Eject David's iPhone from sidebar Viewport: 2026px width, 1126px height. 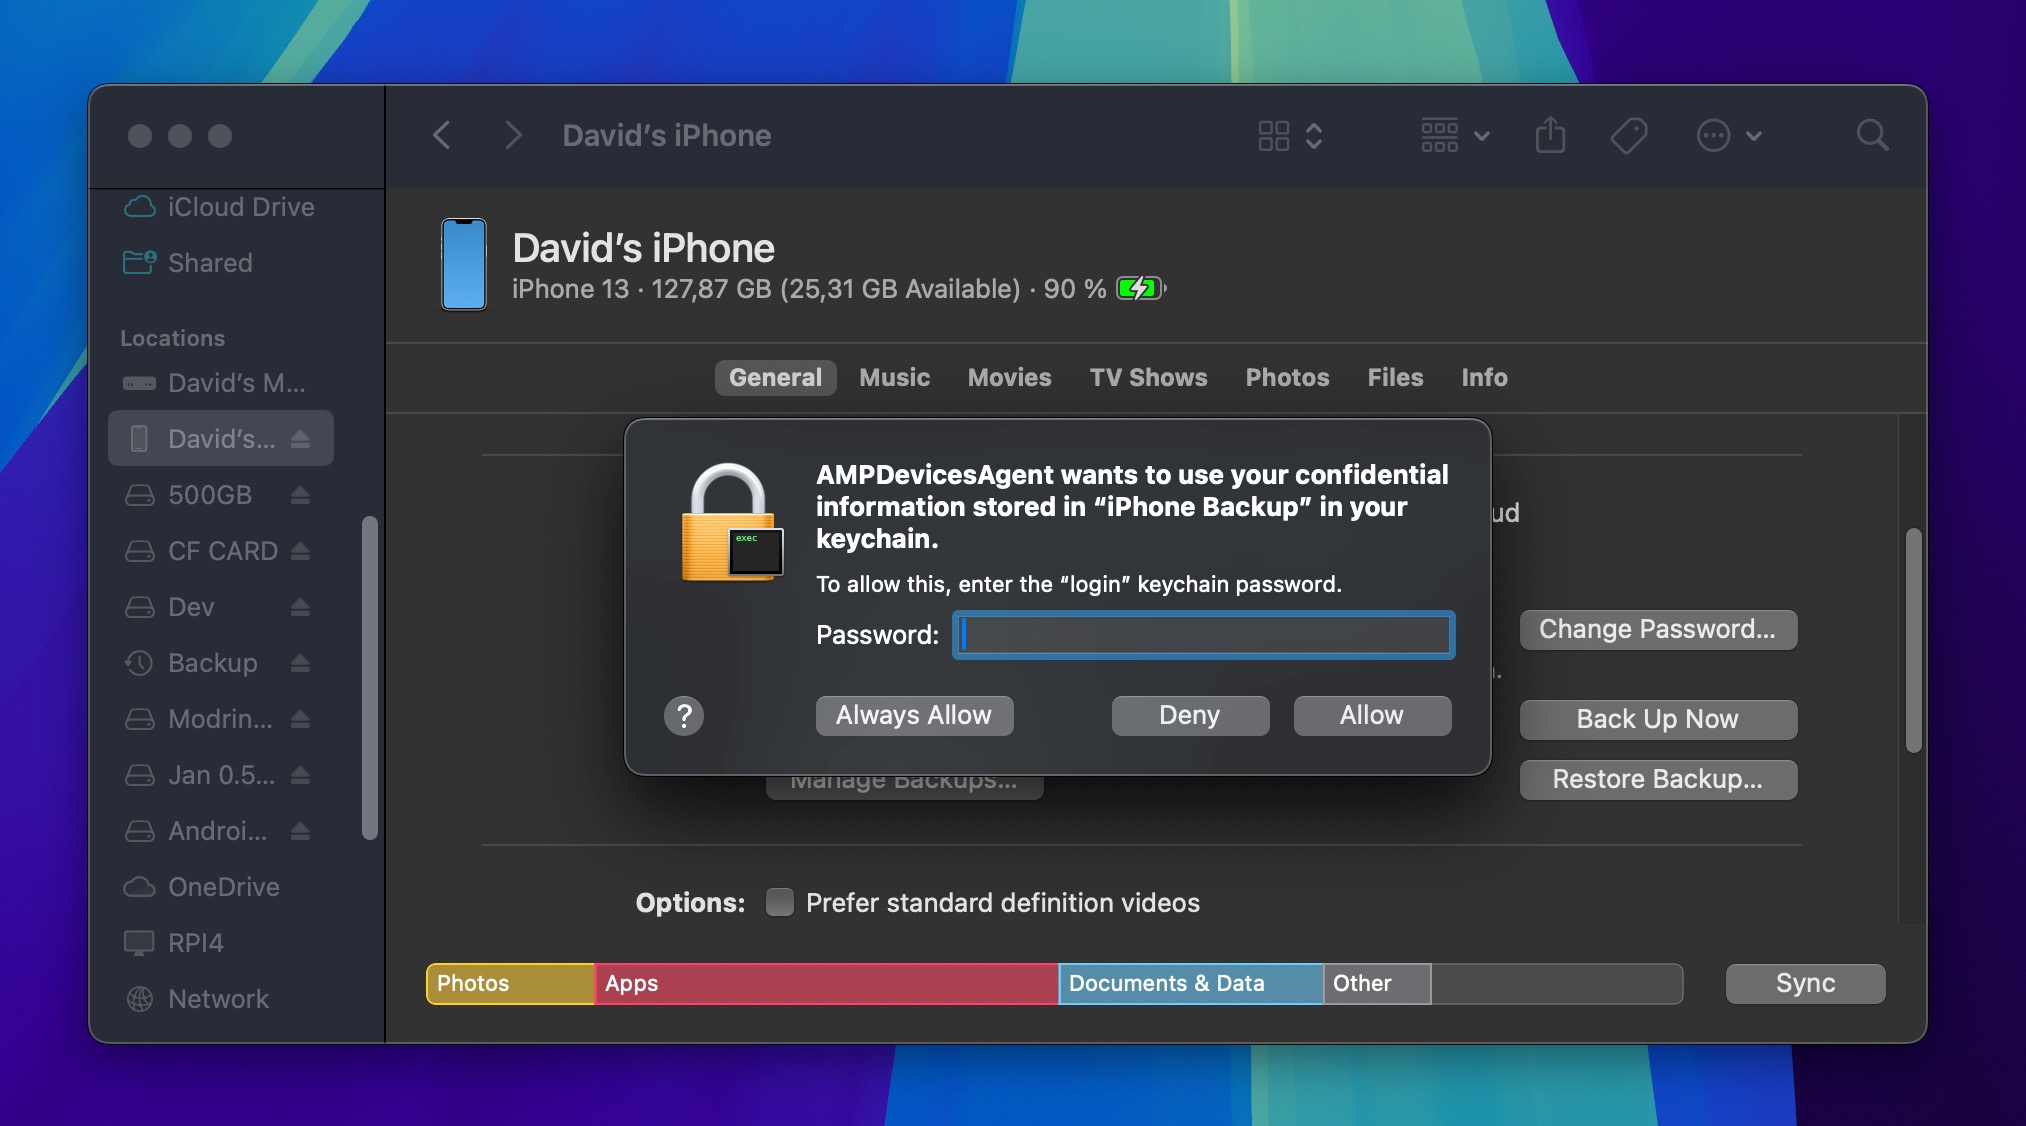tap(300, 439)
